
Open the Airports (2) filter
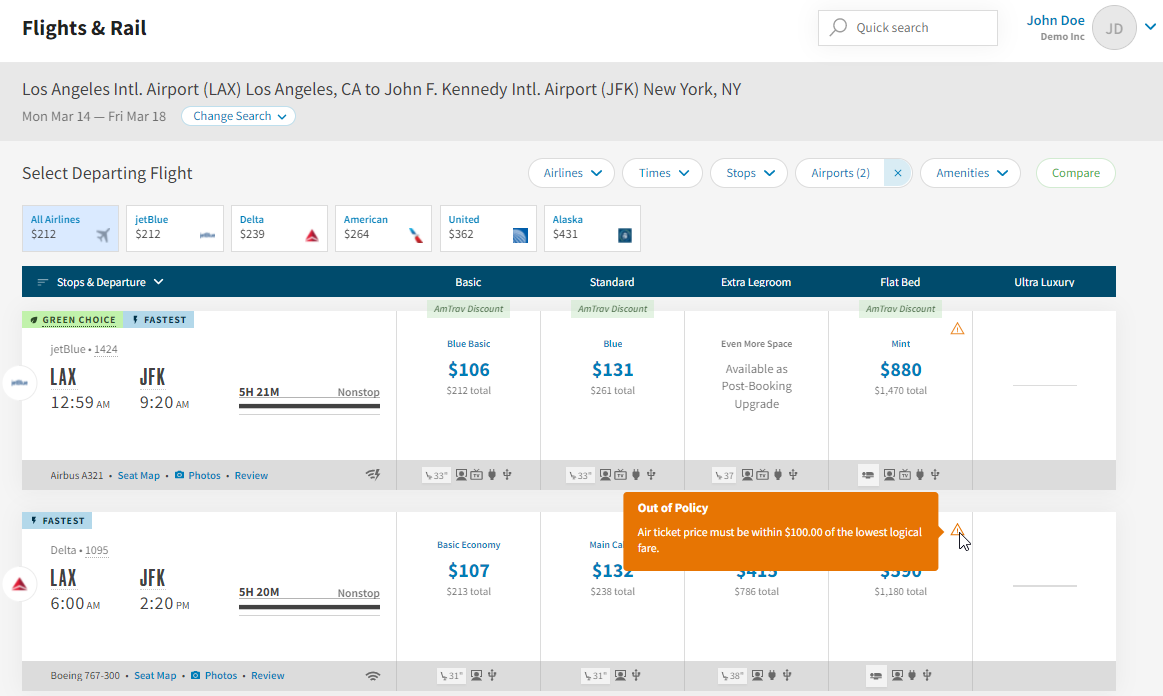(x=840, y=173)
